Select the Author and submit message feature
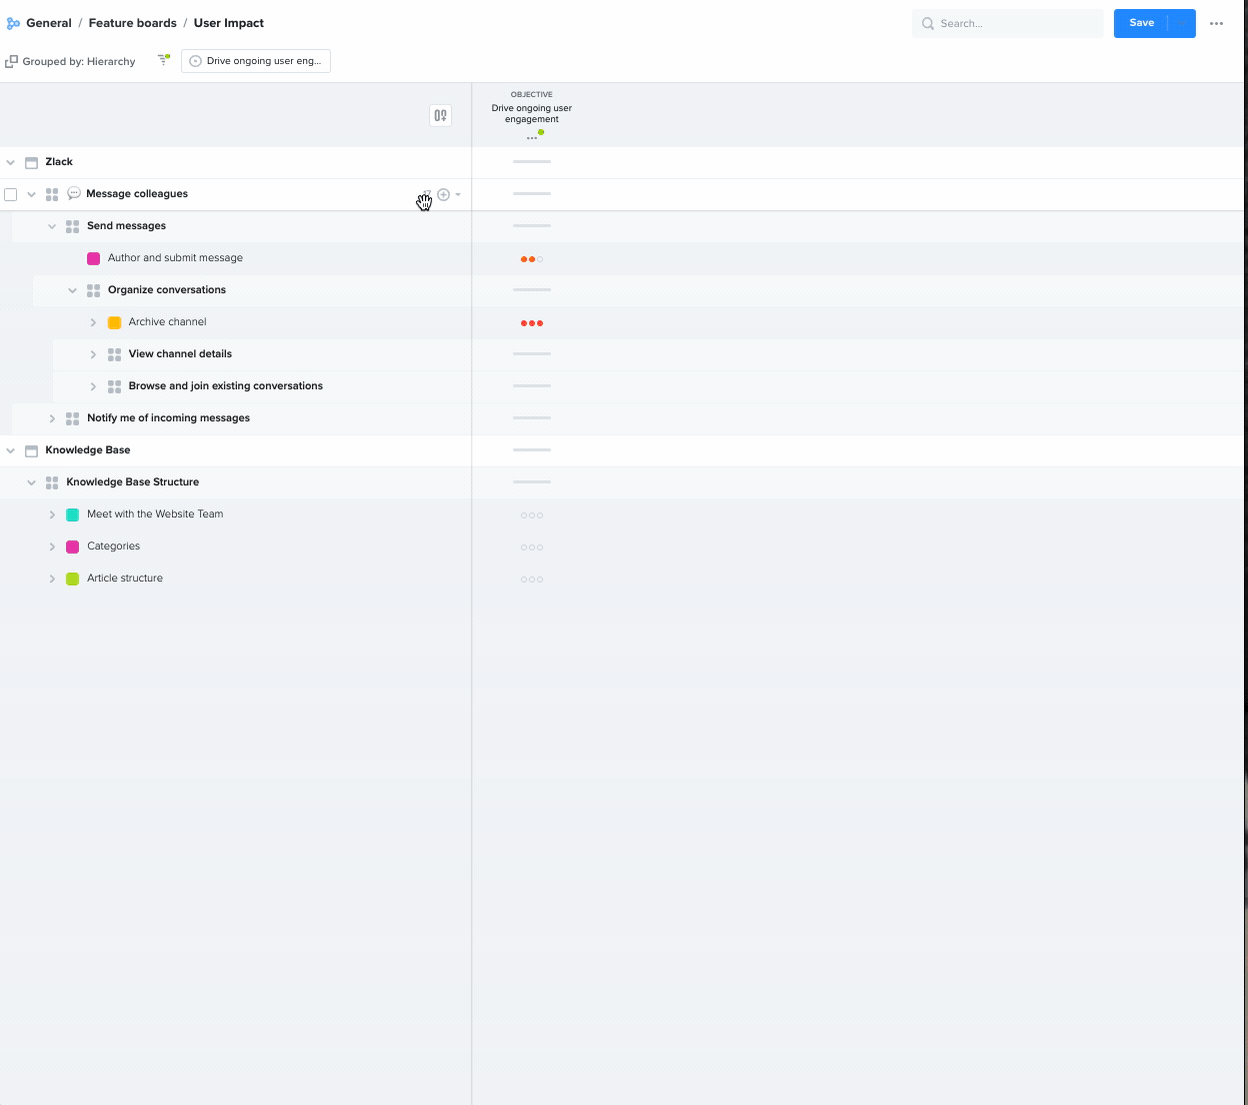Screen dimensions: 1248x1105 click(x=175, y=258)
